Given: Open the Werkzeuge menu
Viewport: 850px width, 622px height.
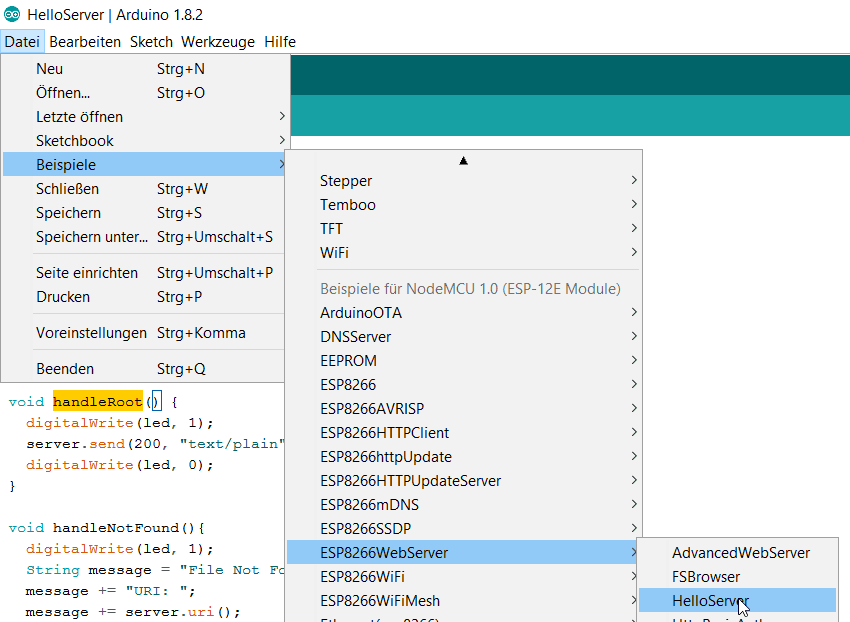Looking at the screenshot, I should click(218, 42).
